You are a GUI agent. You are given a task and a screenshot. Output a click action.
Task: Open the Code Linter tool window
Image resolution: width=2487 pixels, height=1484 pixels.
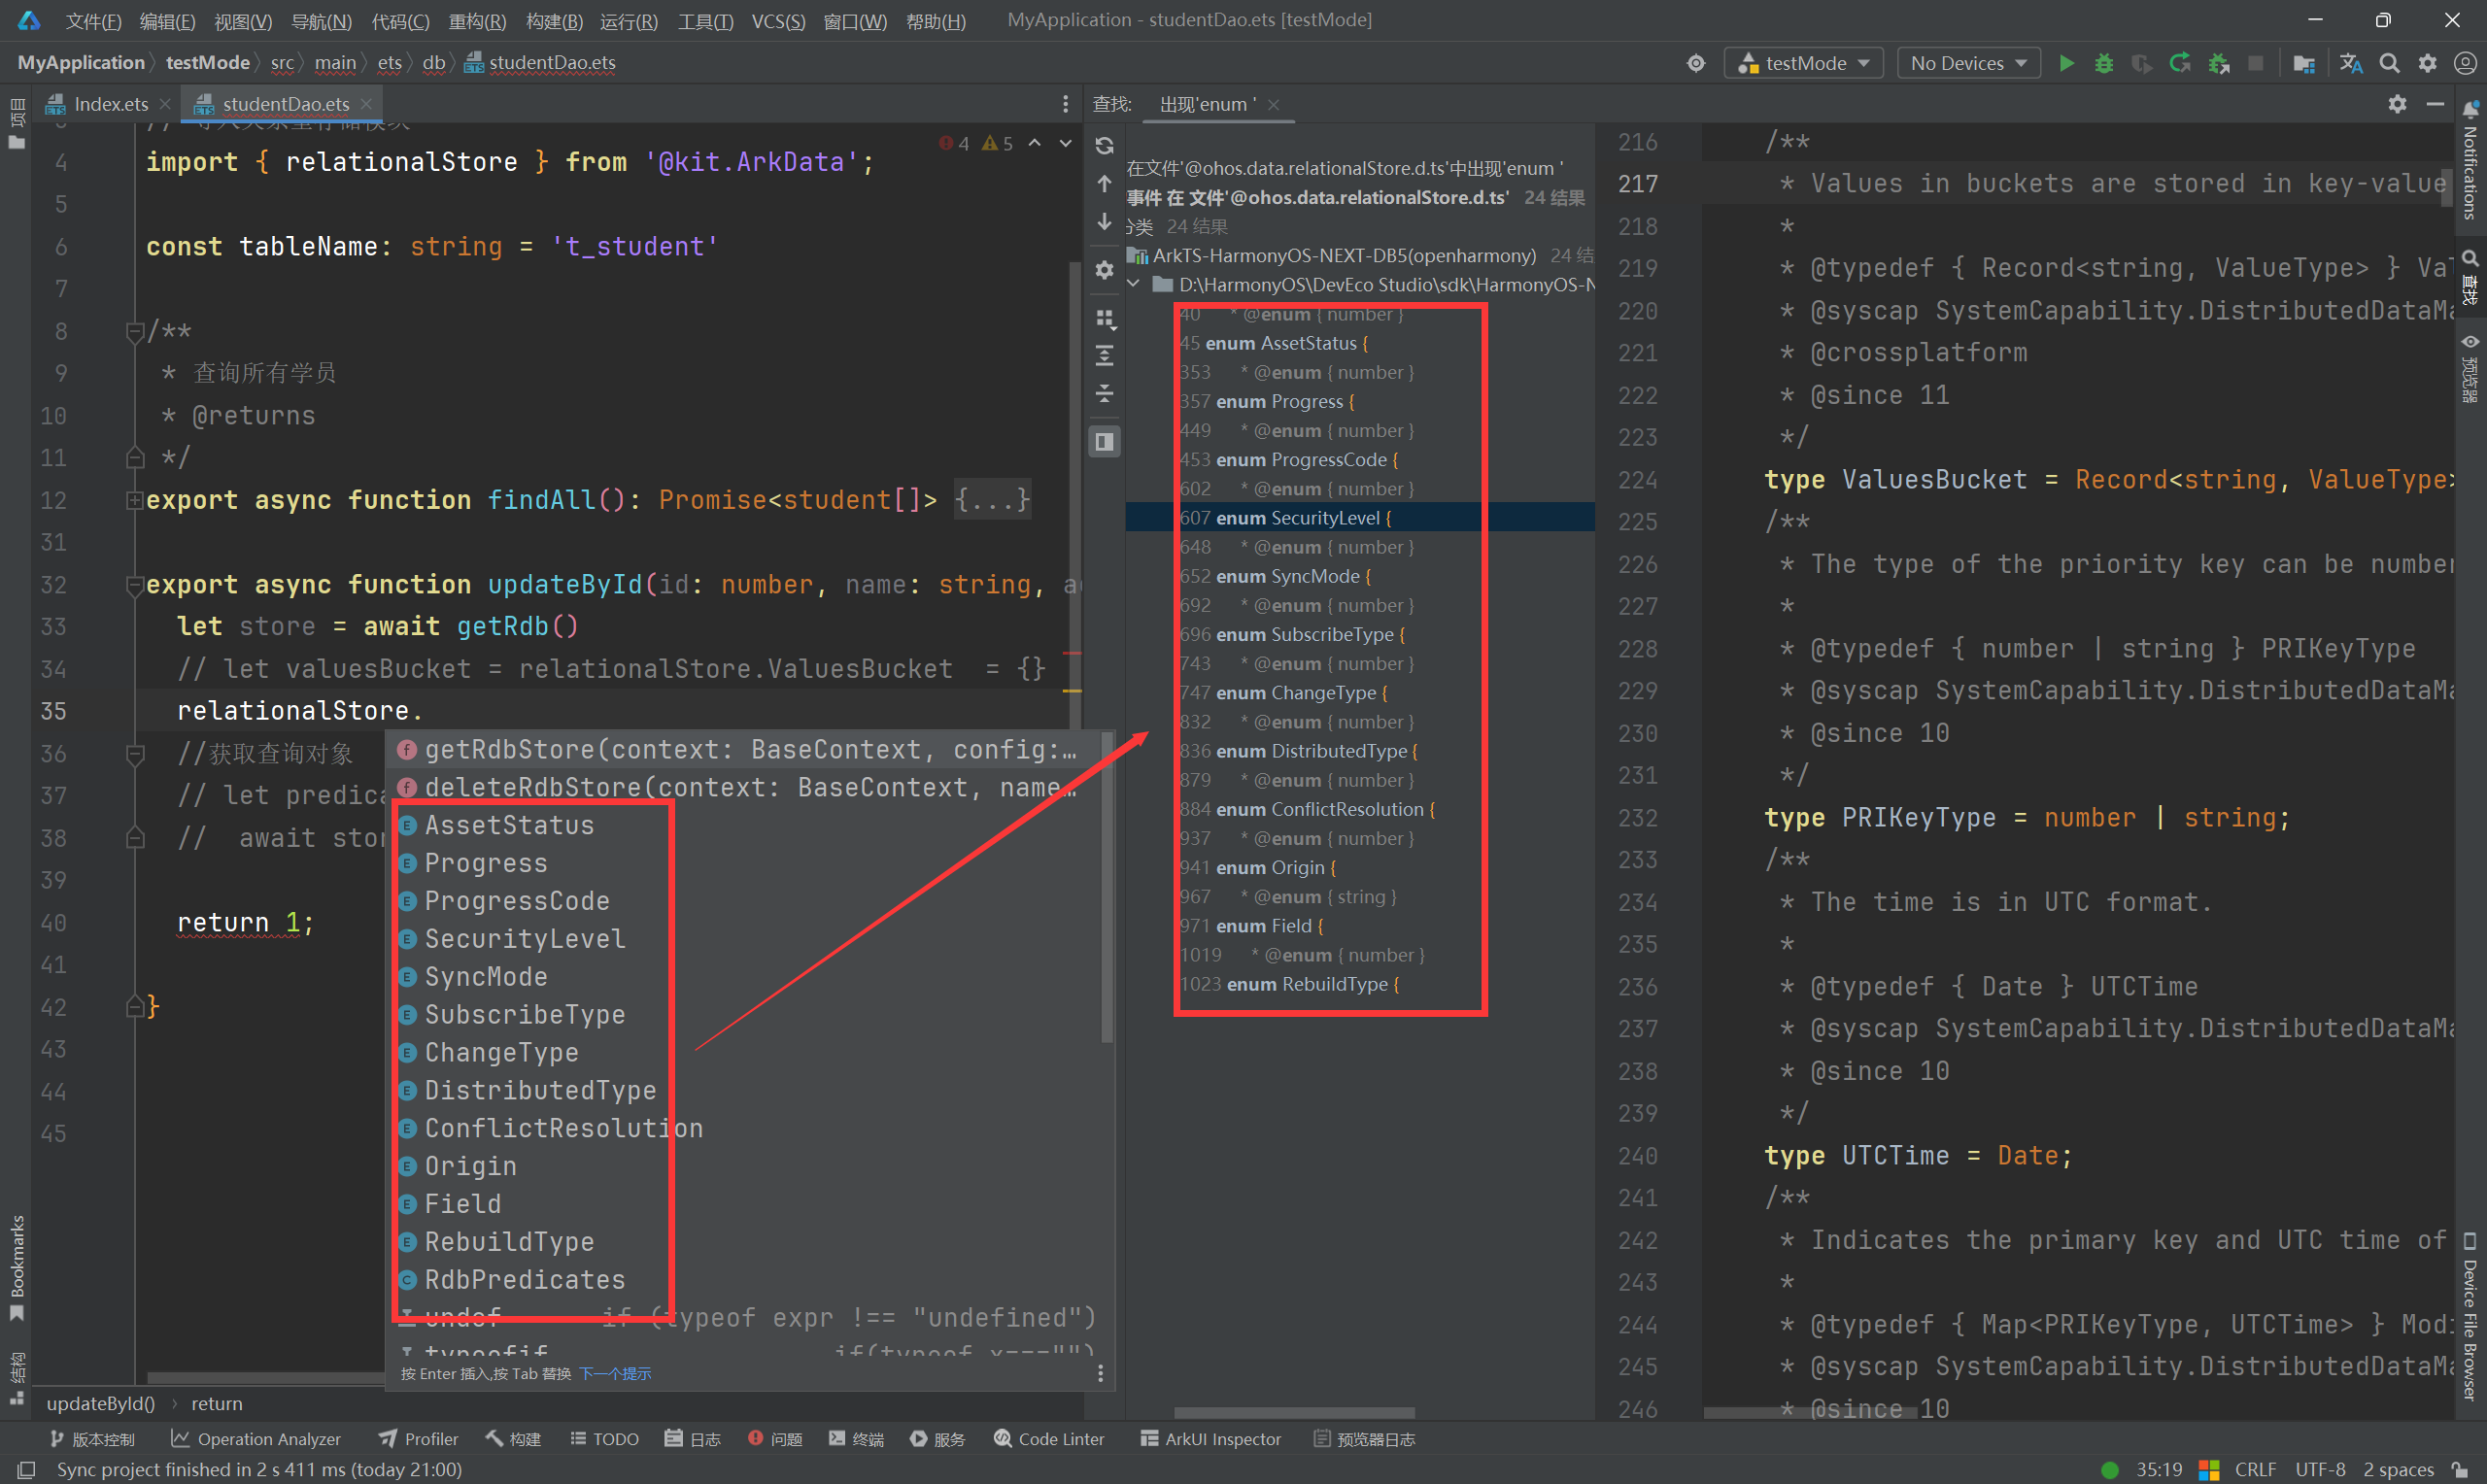pos(1048,1439)
